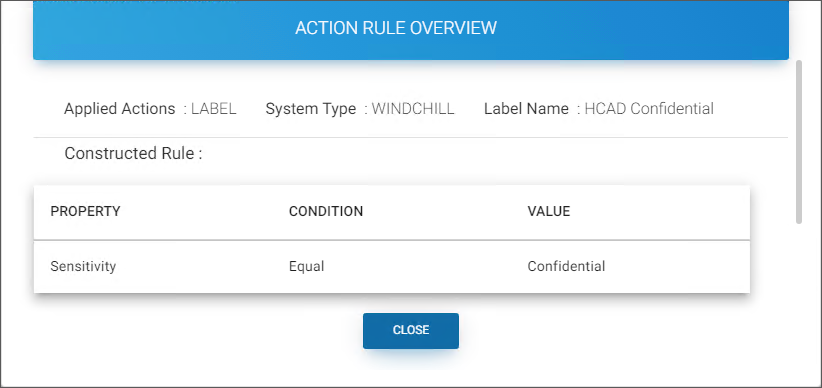The image size is (822, 388).
Task: Click the empty space left of the CLOSE button
Action: [198, 330]
